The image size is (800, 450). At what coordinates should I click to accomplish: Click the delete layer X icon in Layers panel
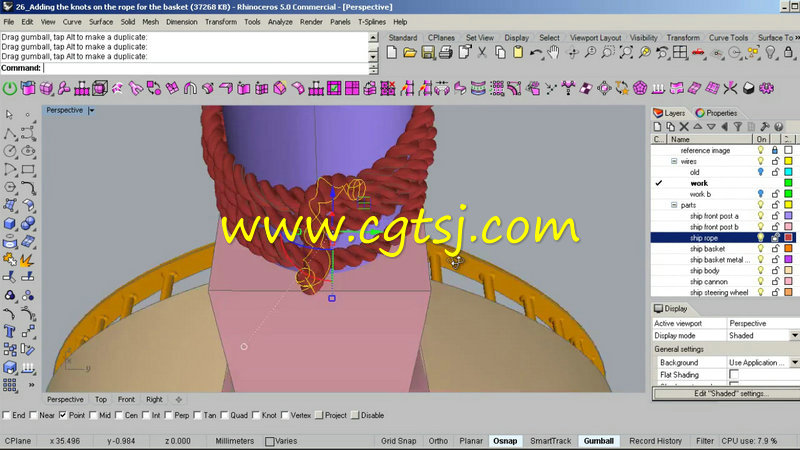tap(684, 127)
